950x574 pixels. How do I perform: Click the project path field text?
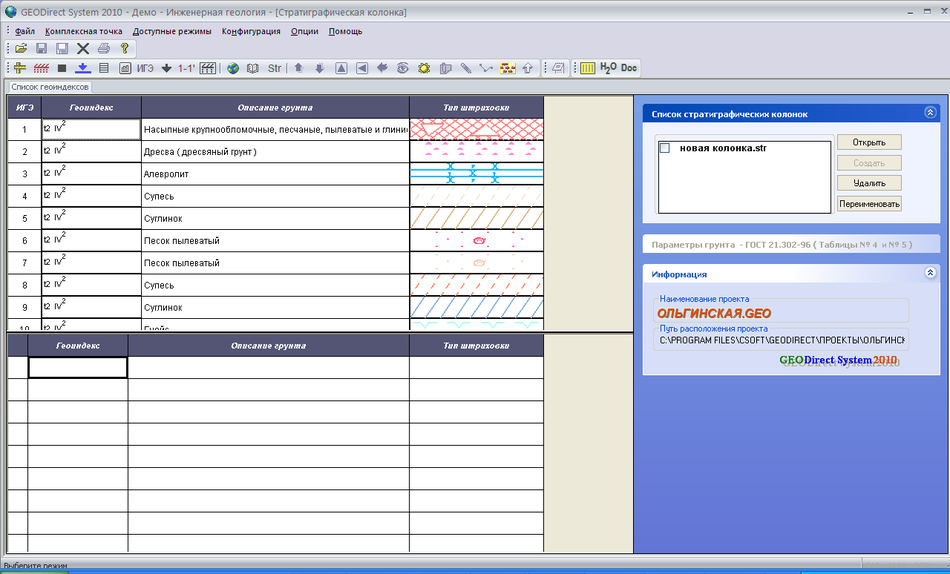(782, 341)
